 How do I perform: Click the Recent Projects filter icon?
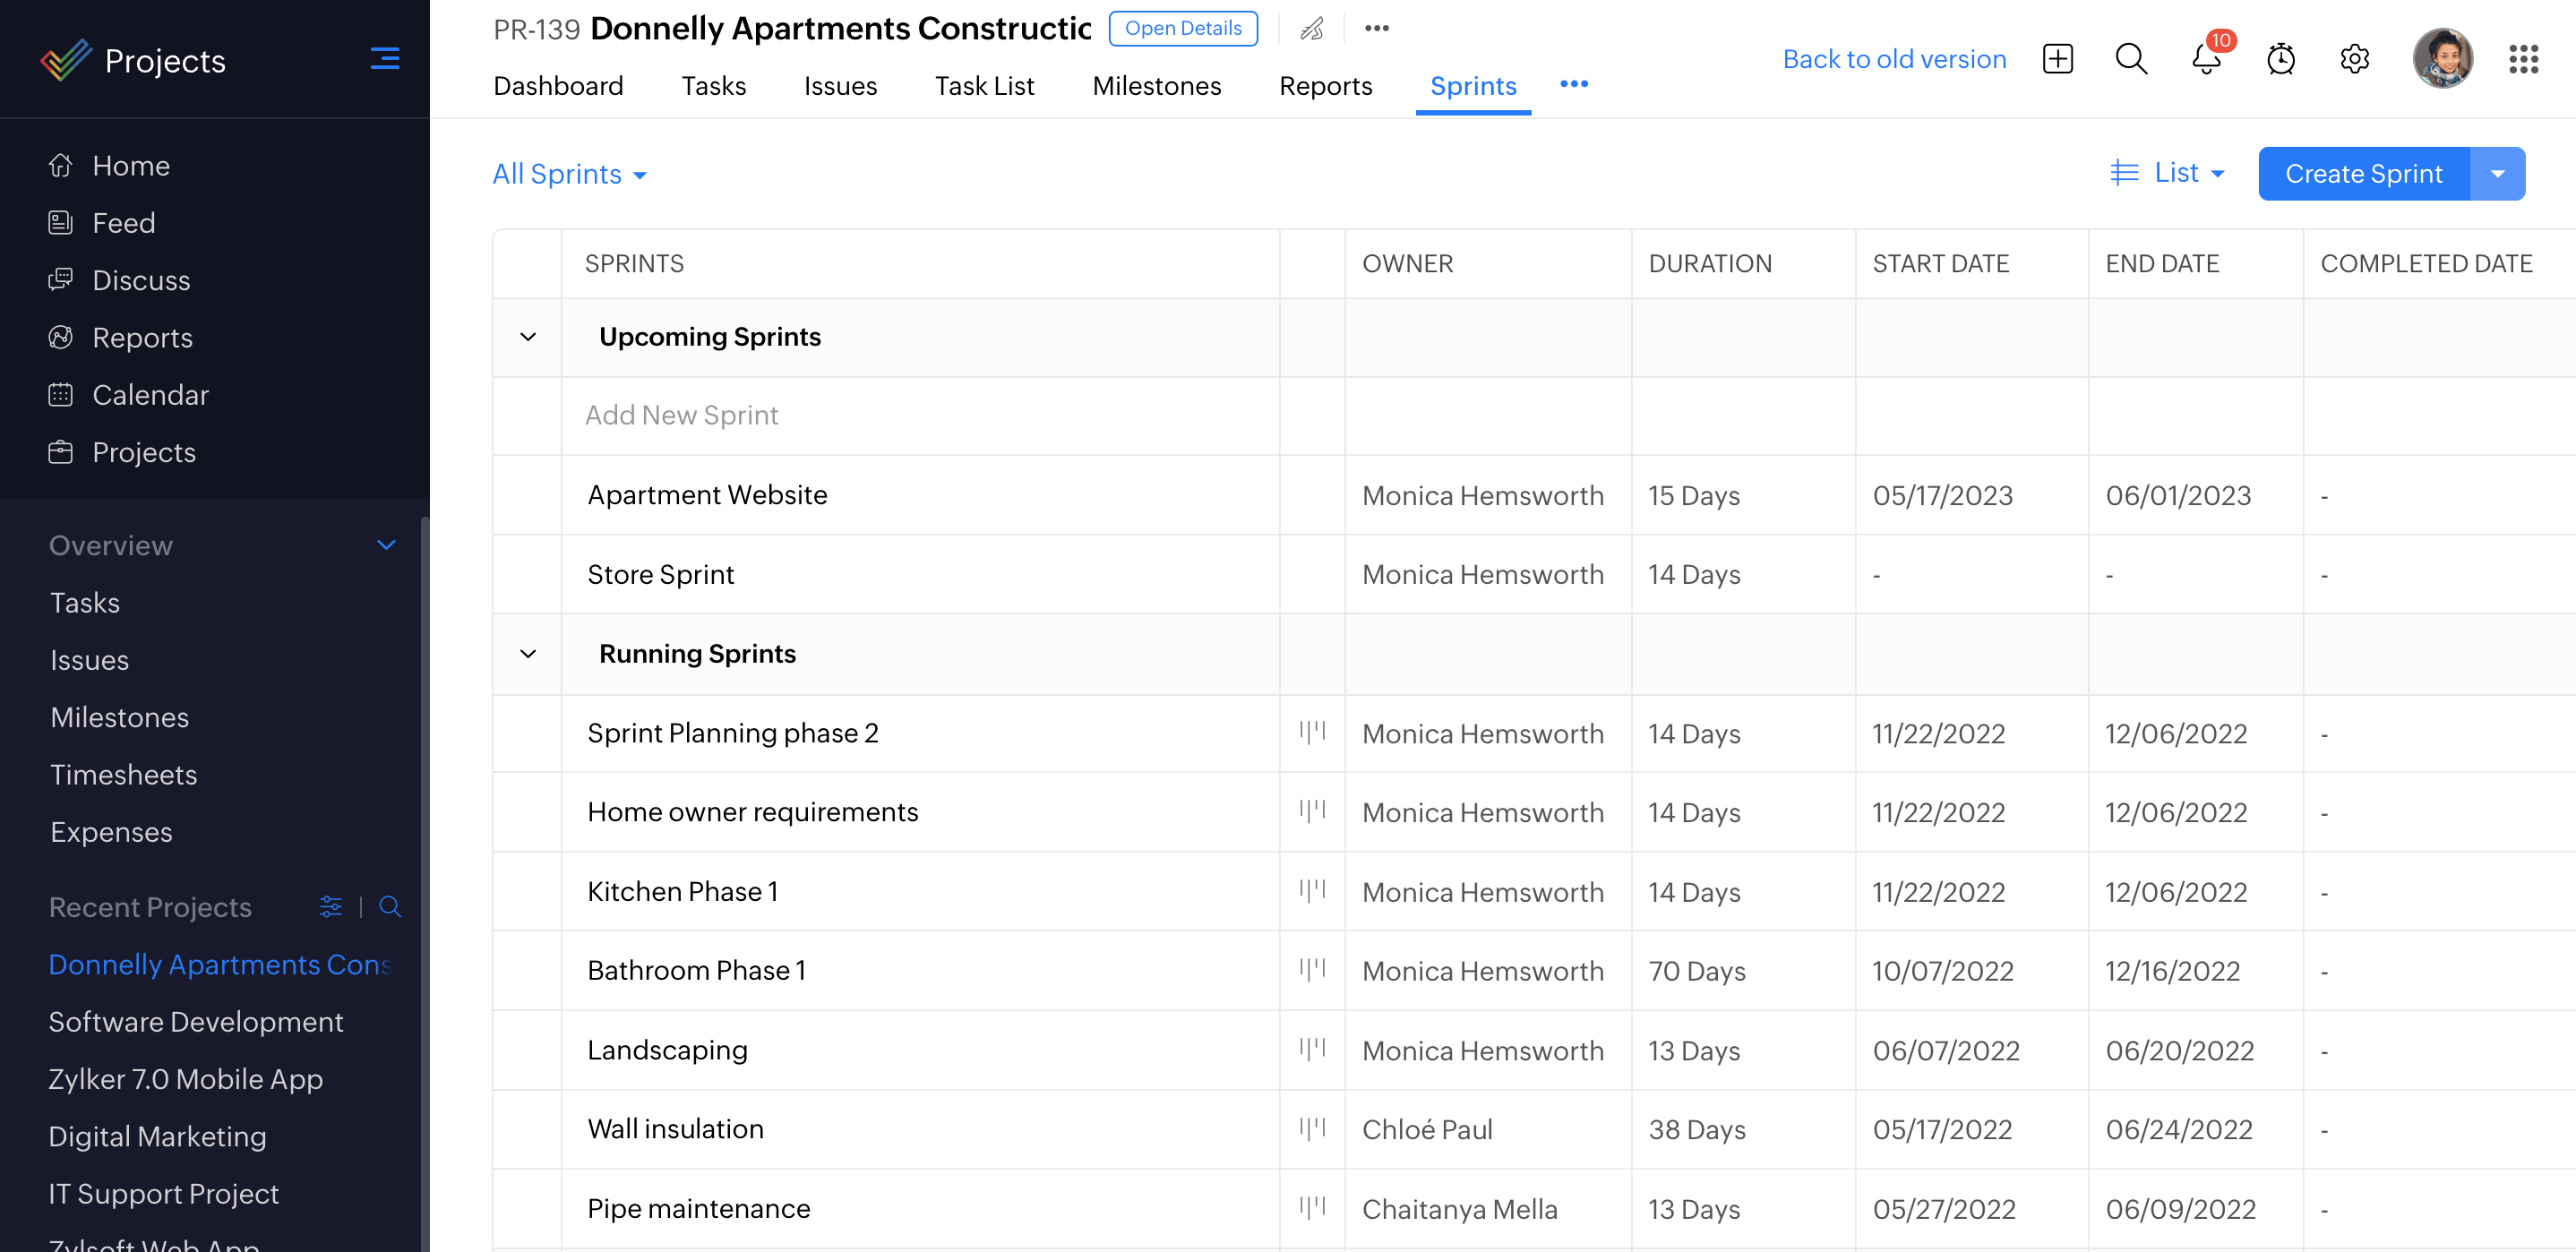point(330,907)
